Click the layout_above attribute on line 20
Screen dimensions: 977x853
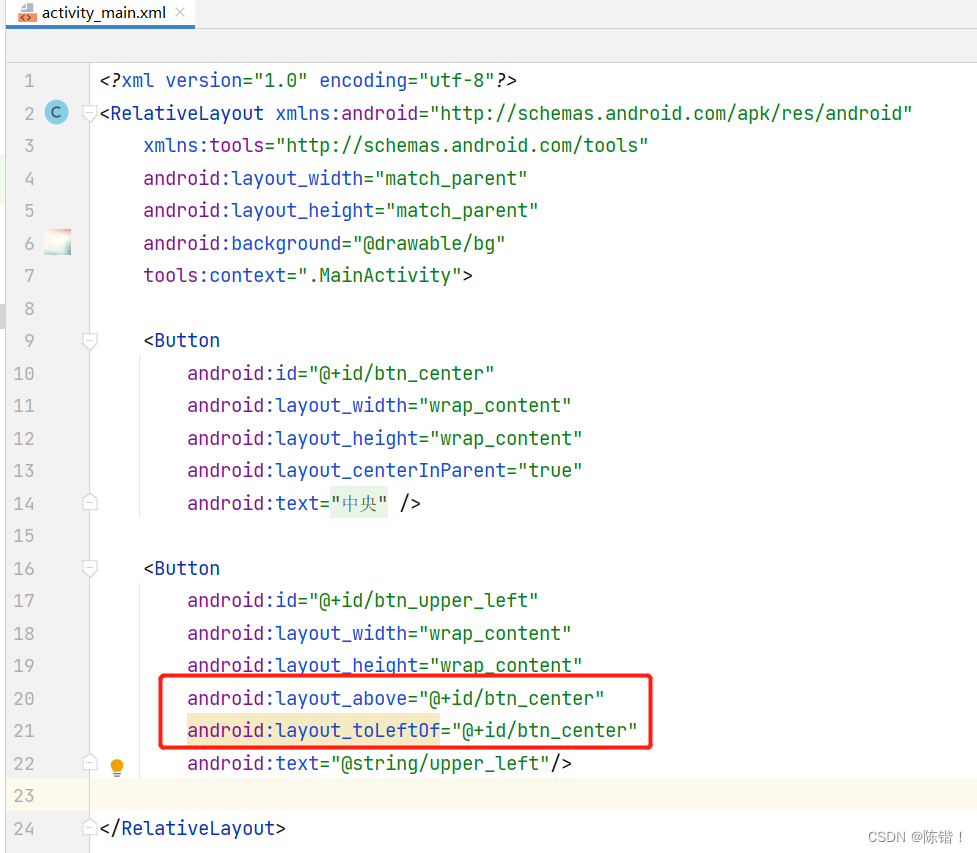[x=396, y=698]
